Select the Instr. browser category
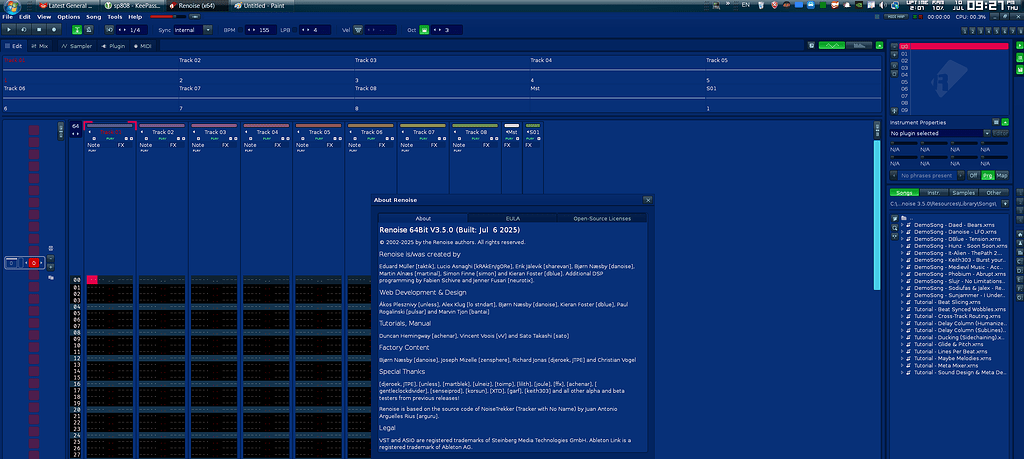This screenshot has height=459, width=1024. pyautogui.click(x=934, y=193)
